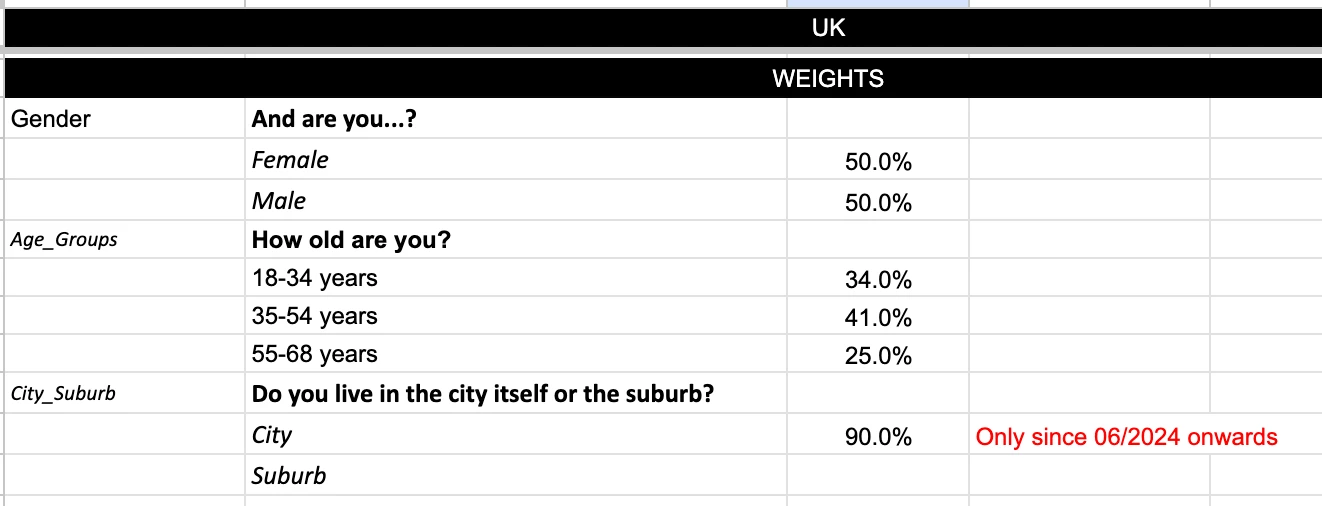Click the Gender label cell
Image resolution: width=1322 pixels, height=506 pixels.
pos(124,119)
